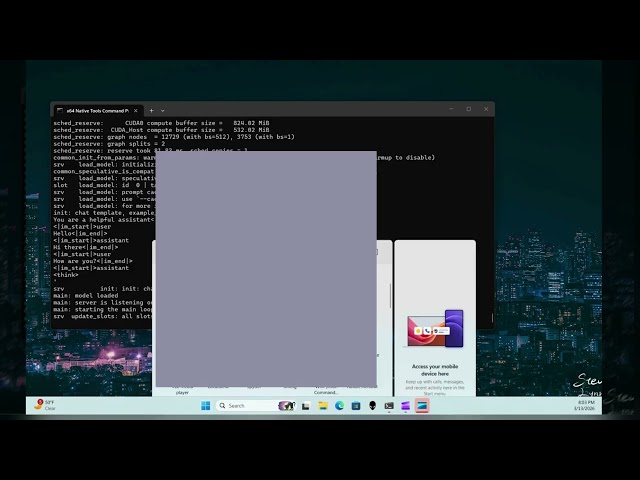The height and width of the screenshot is (480, 640).
Task: Close the terminal window
Action: (x=486, y=109)
